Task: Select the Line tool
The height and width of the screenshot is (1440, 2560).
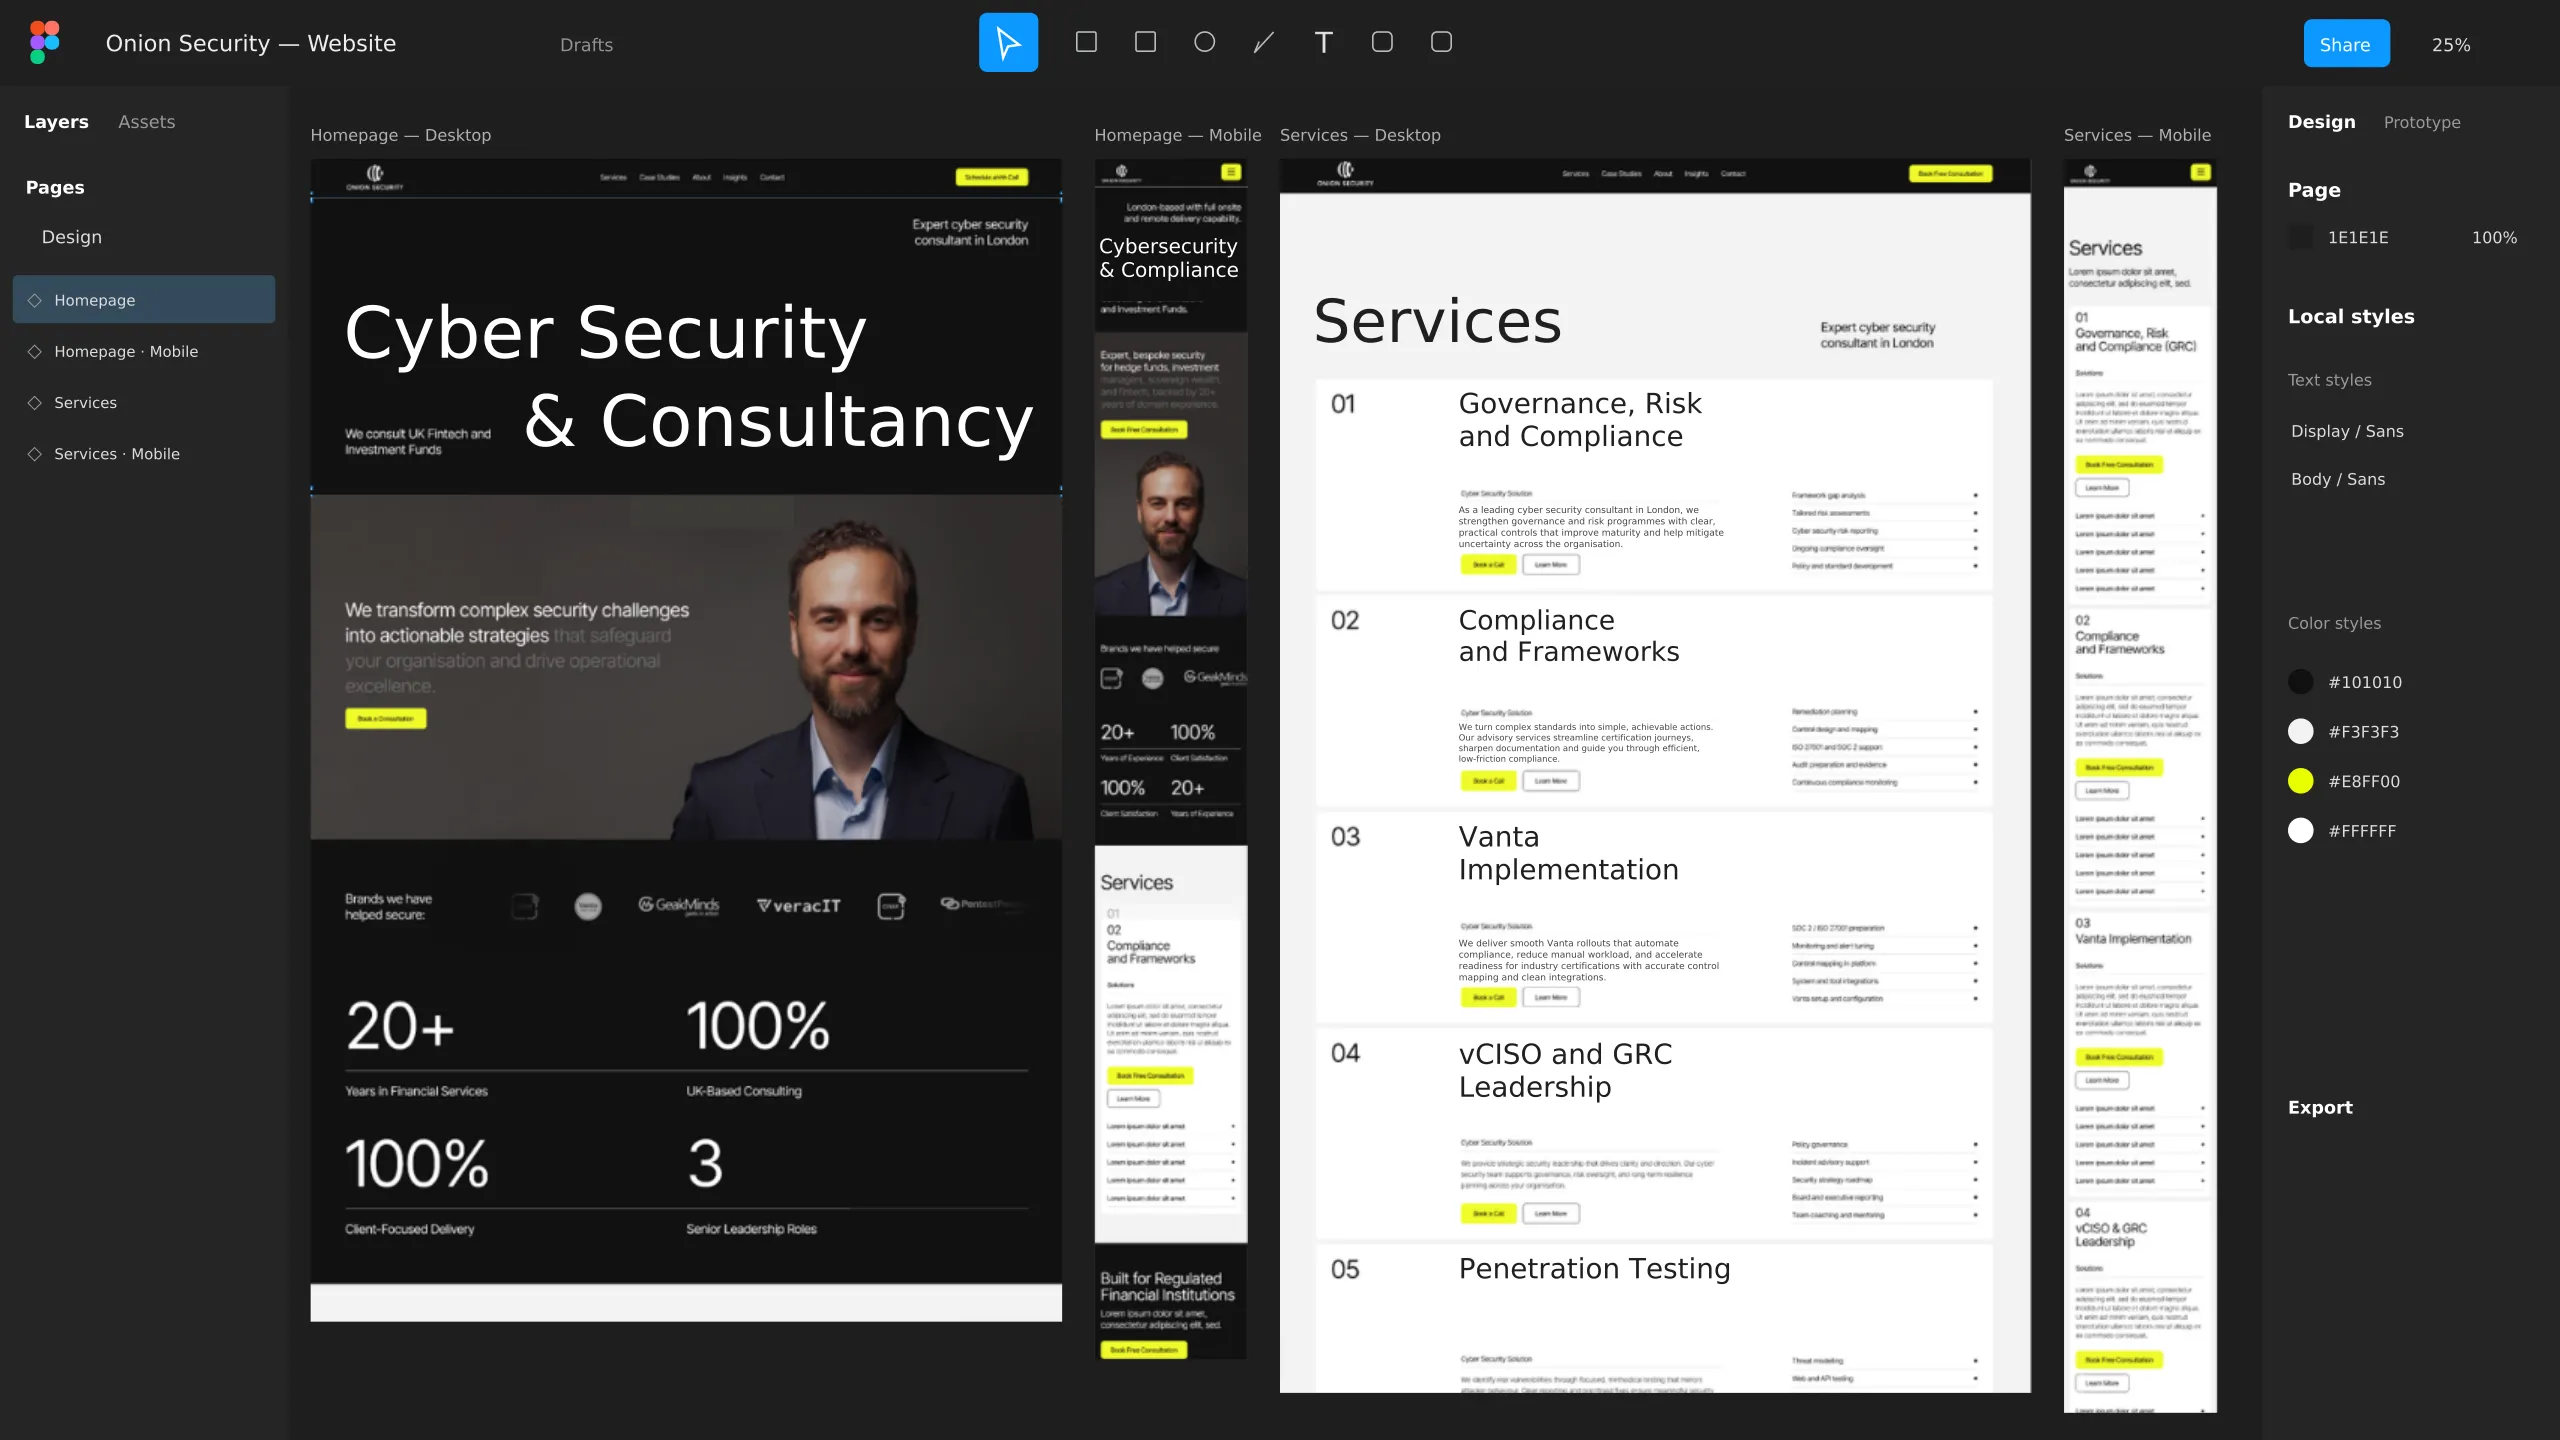Action: (1264, 42)
